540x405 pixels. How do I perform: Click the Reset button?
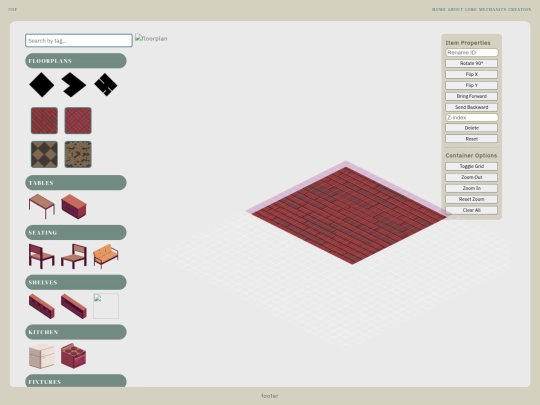coord(471,139)
